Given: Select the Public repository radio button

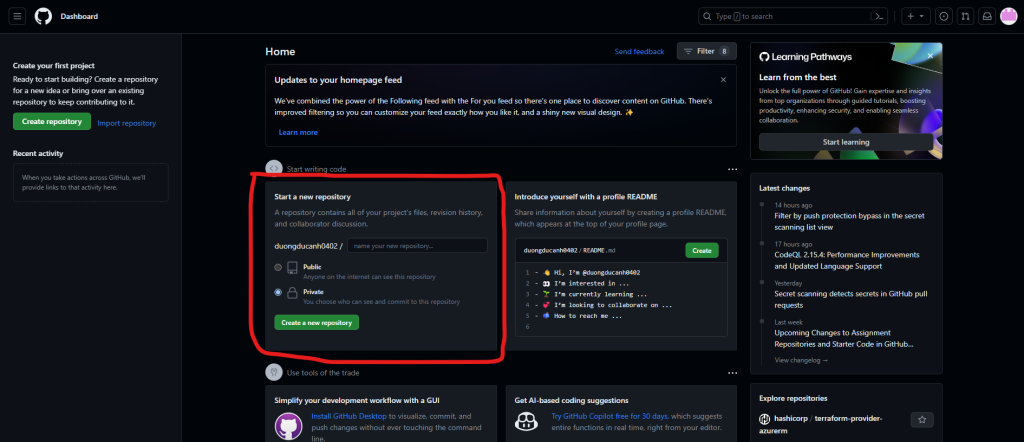Looking at the screenshot, I should [278, 268].
